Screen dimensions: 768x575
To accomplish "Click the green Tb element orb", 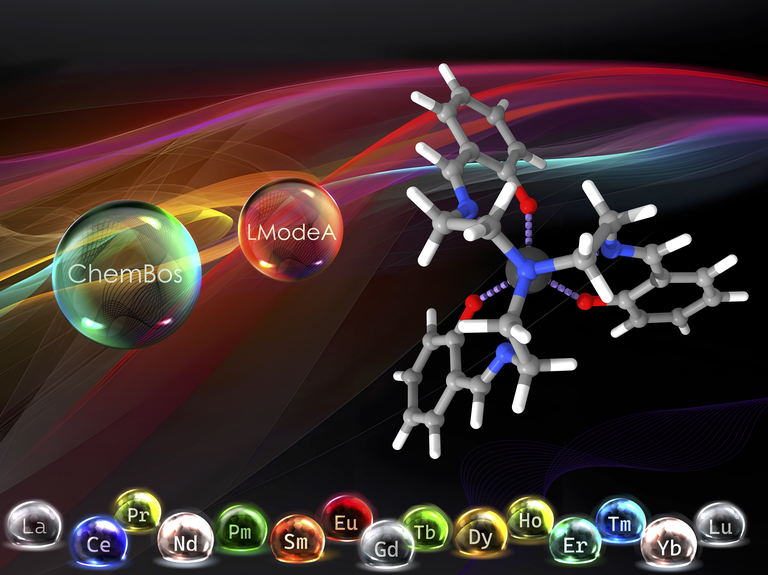I will 426,527.
